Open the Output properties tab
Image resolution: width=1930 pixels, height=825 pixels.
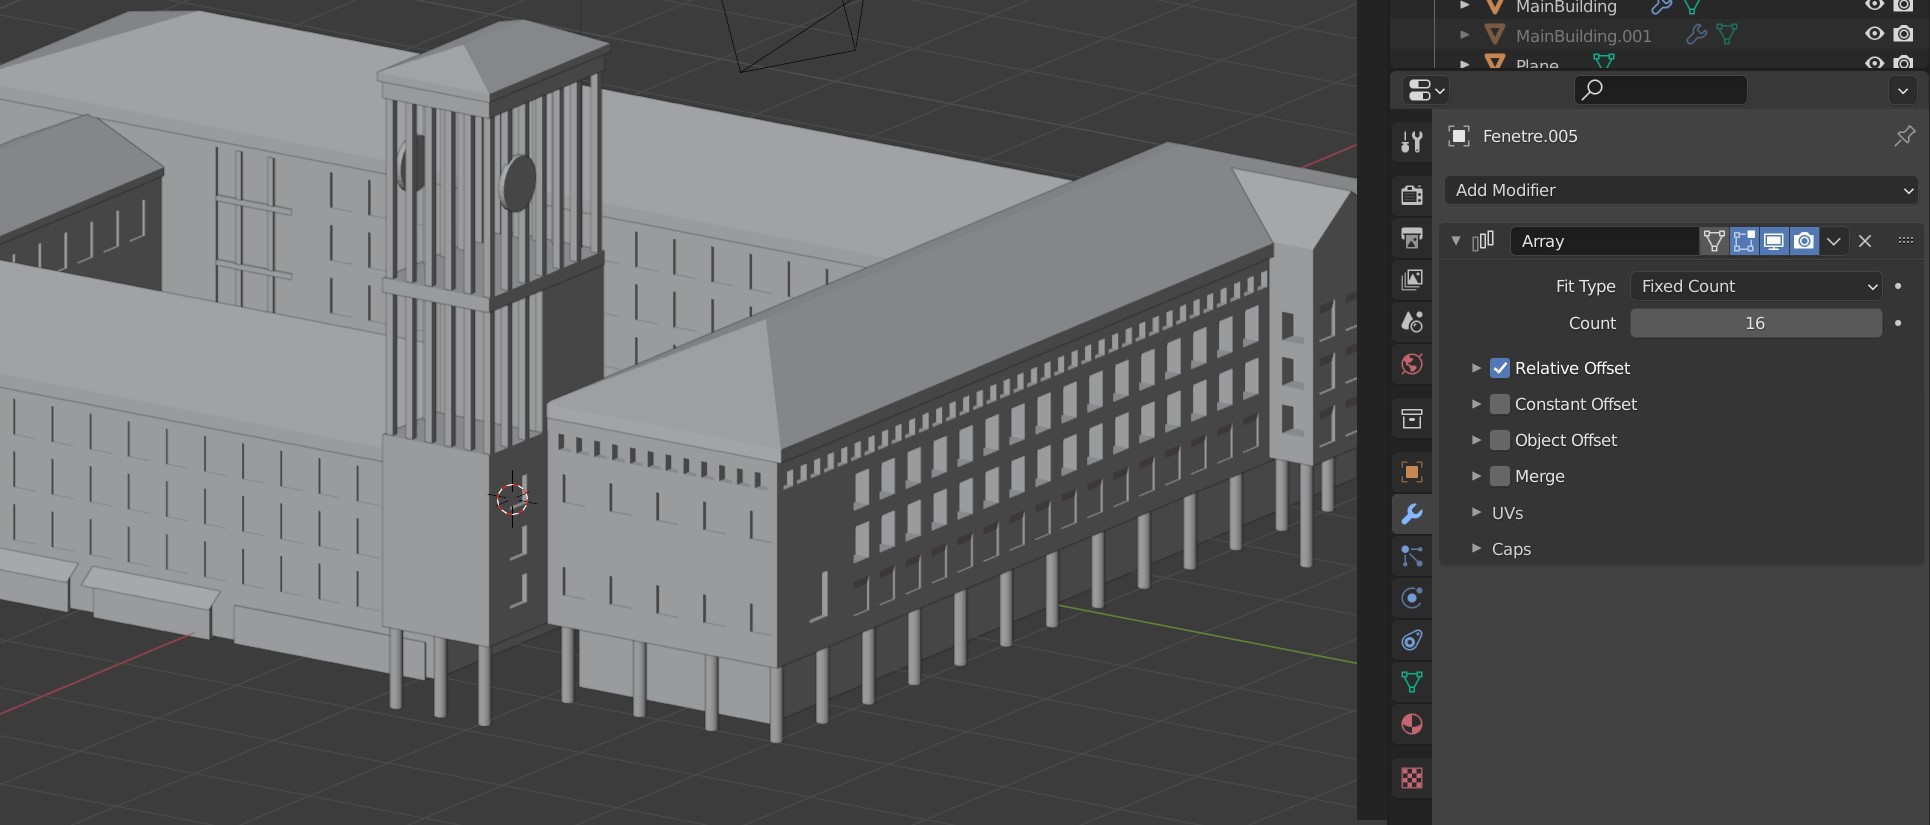click(1412, 238)
